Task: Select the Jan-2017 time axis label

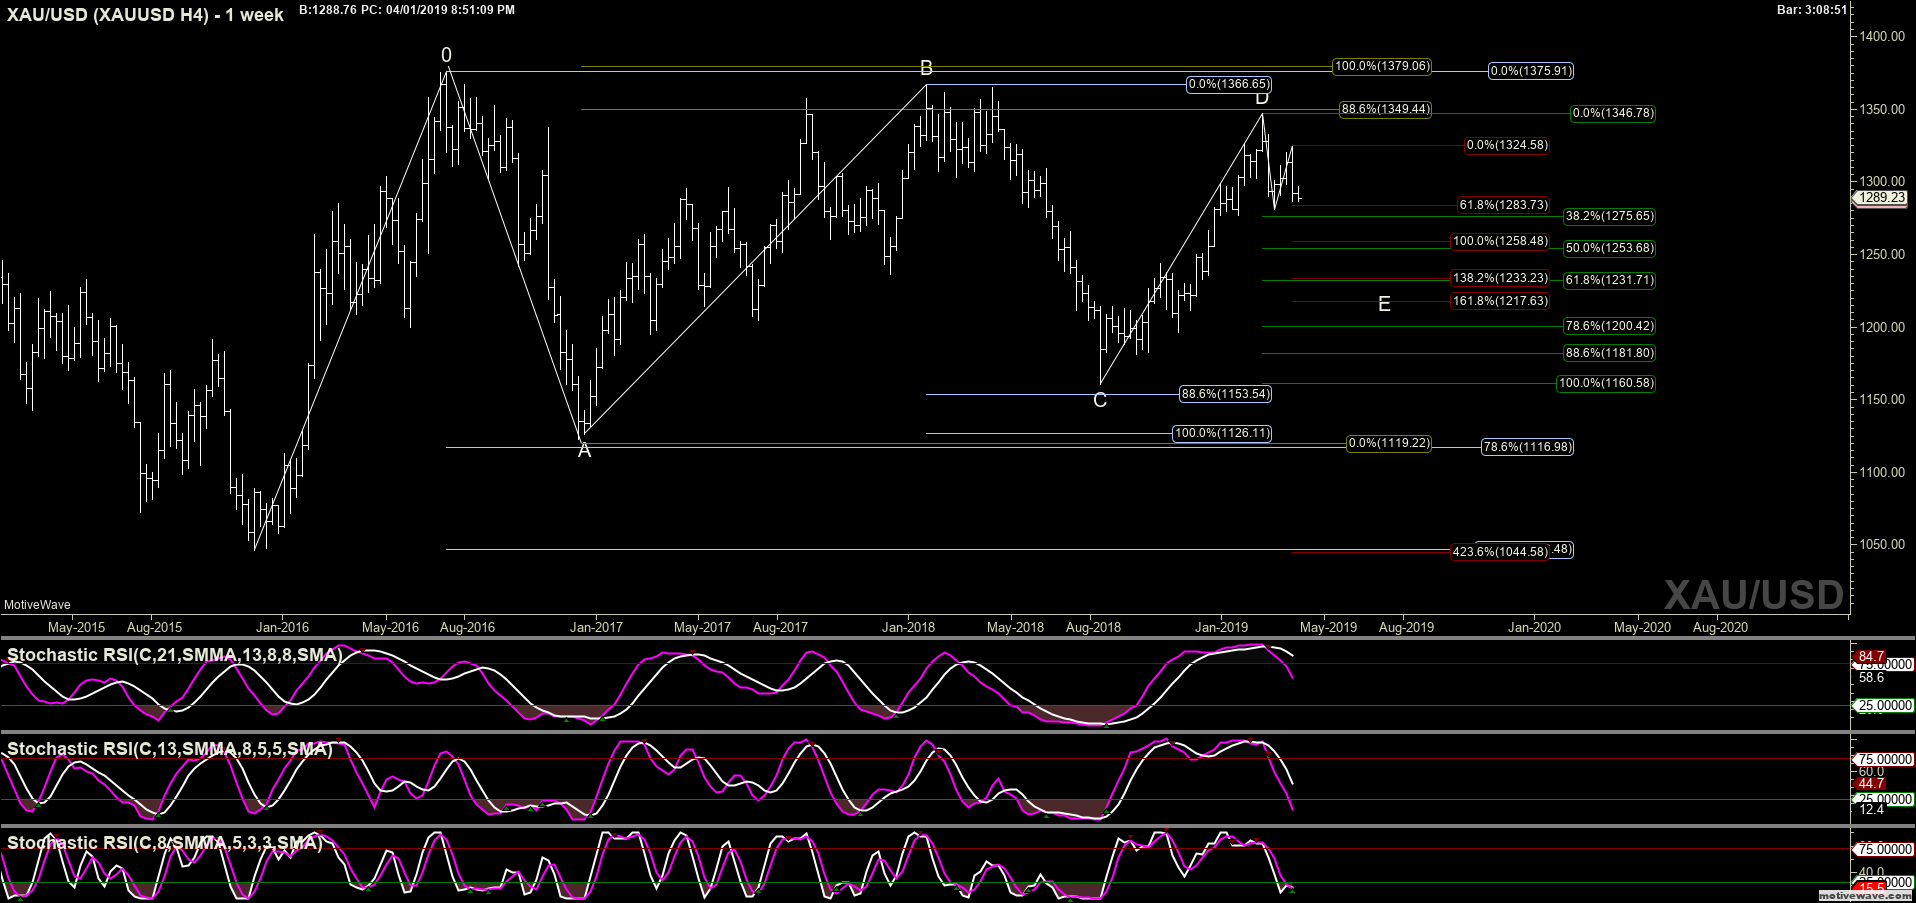Action: 596,627
